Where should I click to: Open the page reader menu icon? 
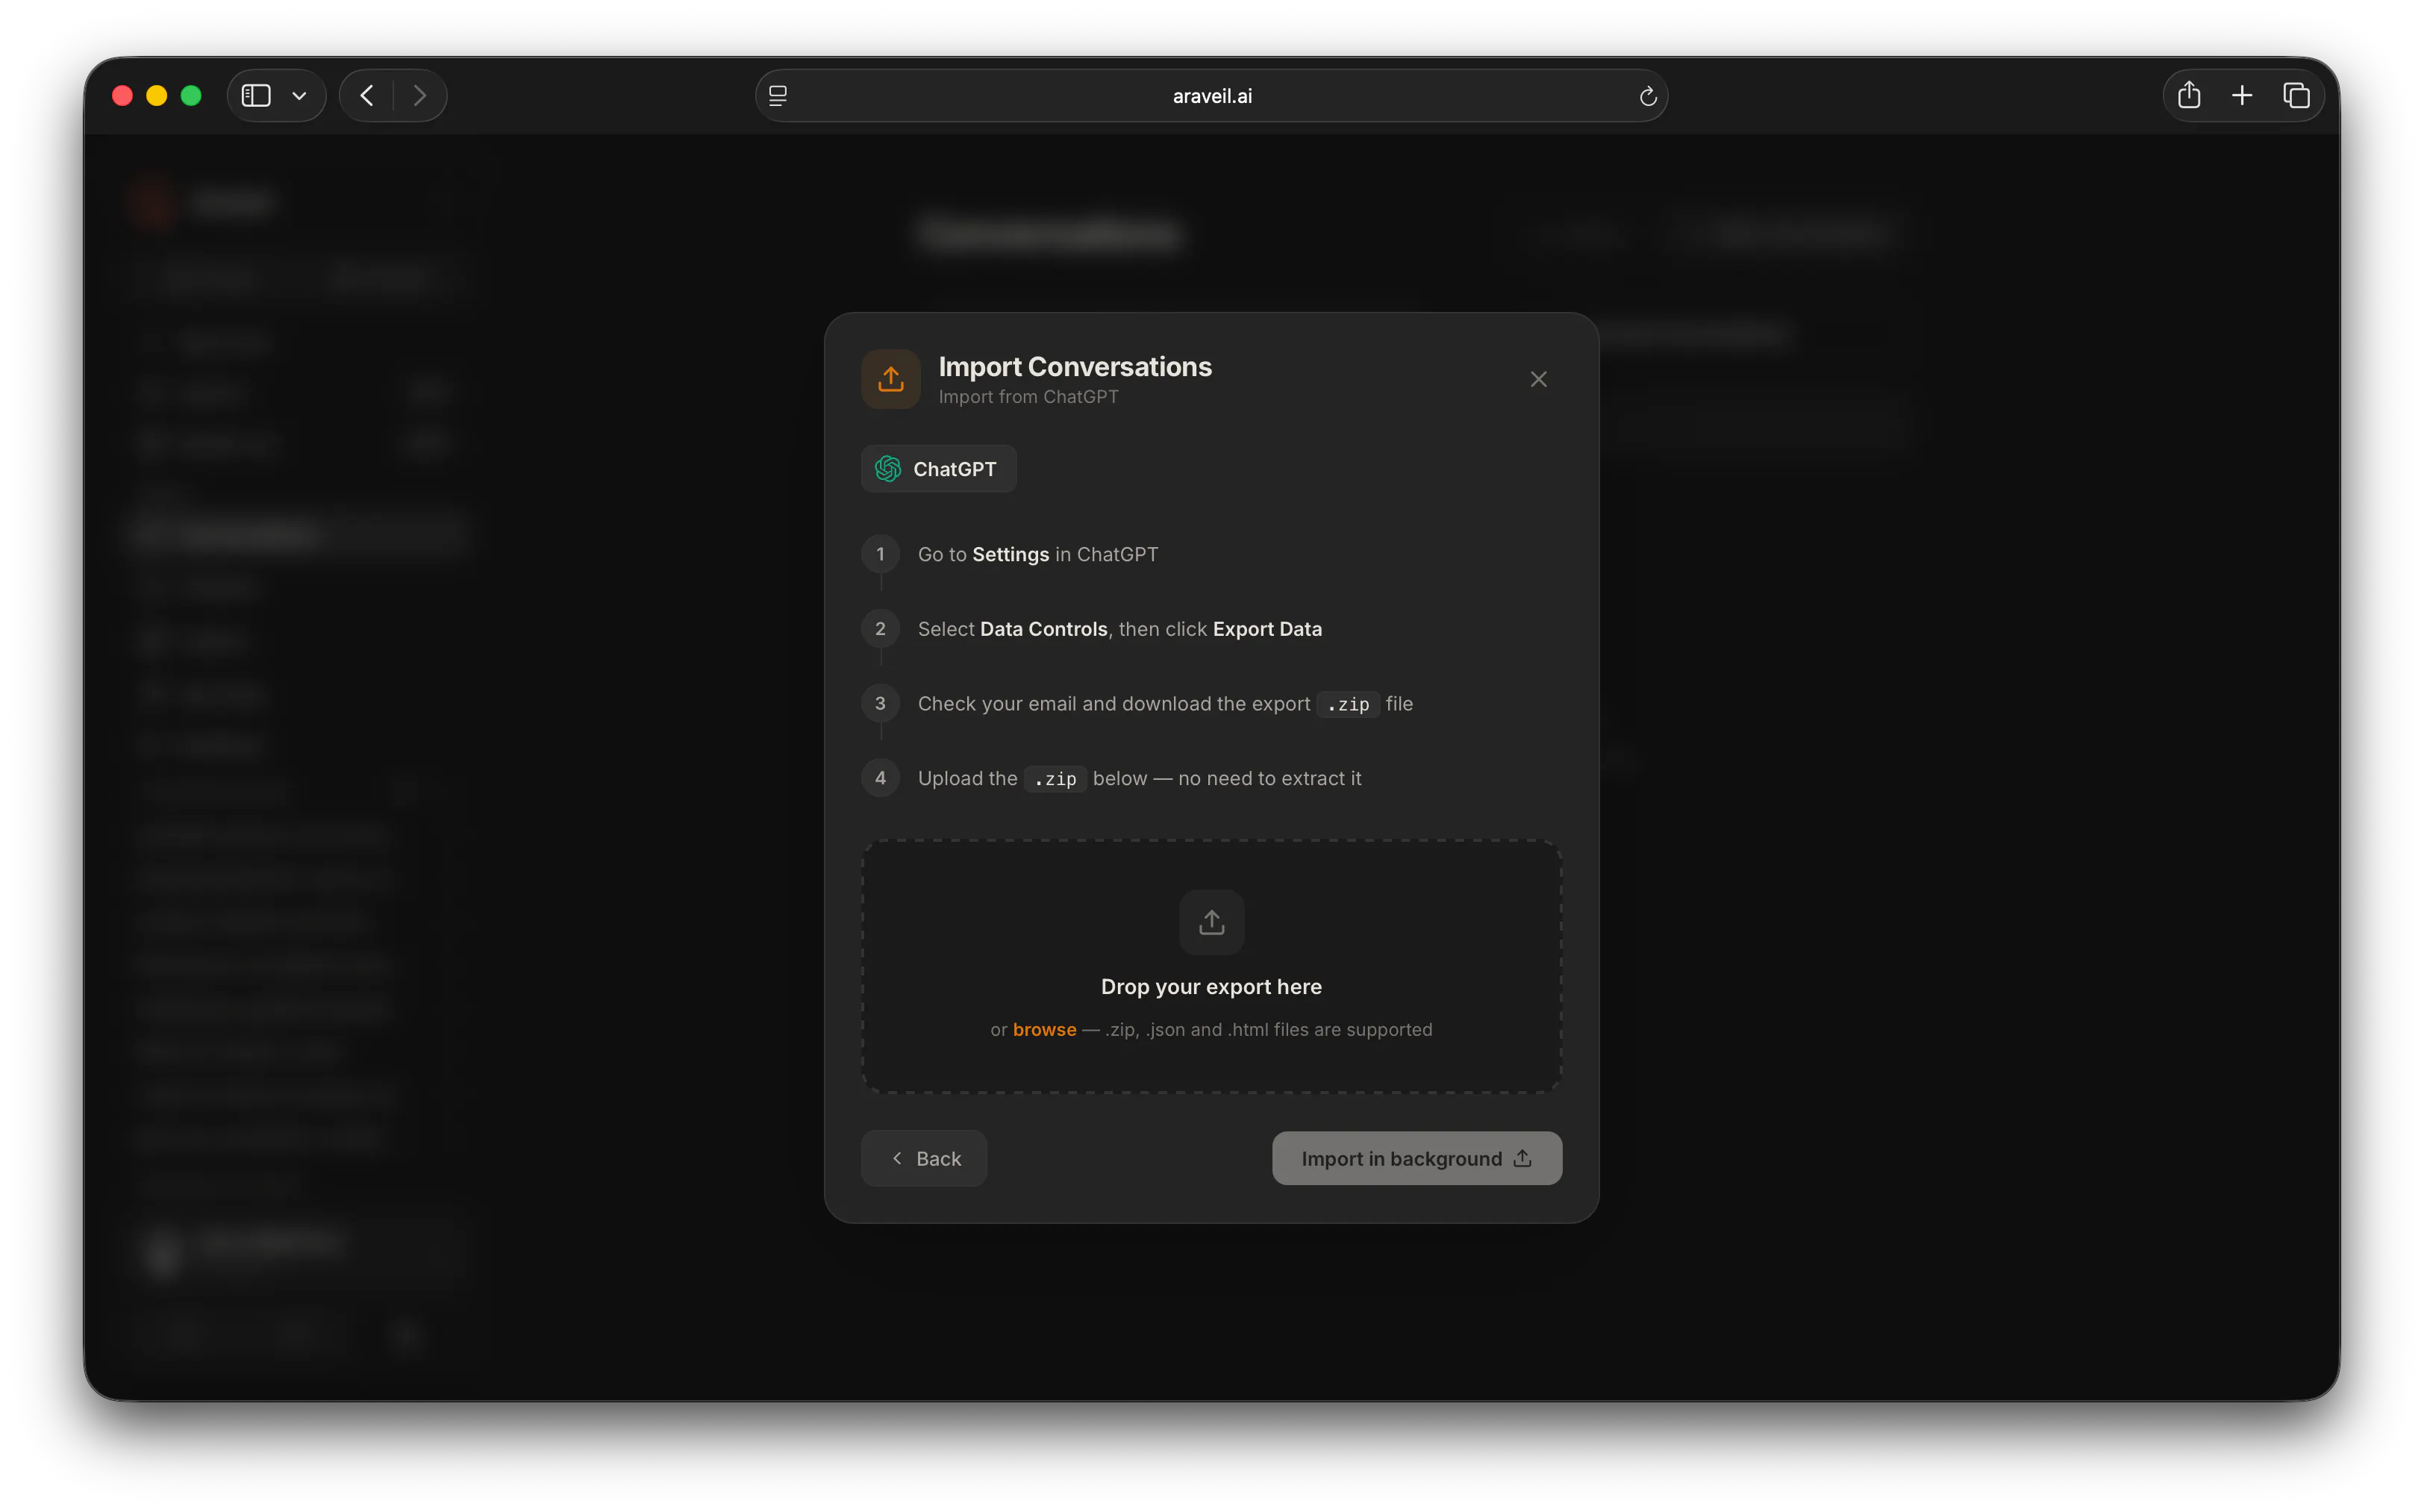point(777,96)
